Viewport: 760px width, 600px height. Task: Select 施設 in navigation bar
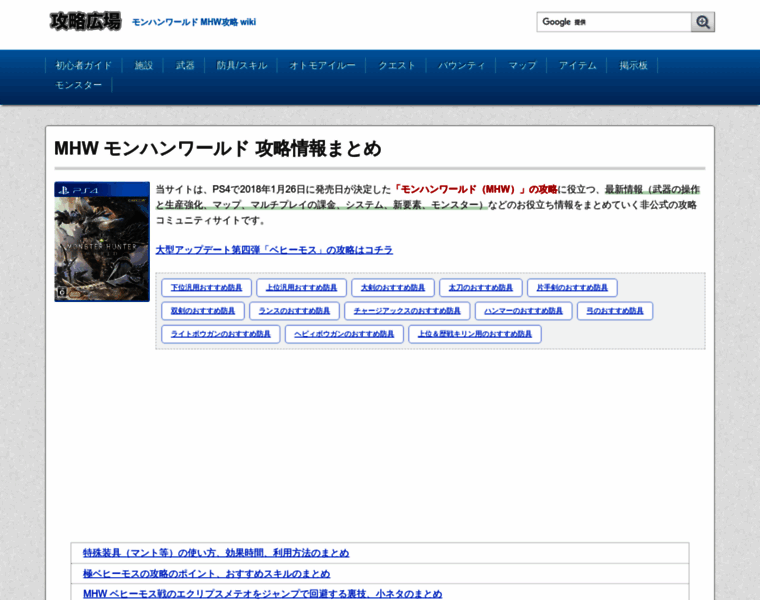pos(143,65)
